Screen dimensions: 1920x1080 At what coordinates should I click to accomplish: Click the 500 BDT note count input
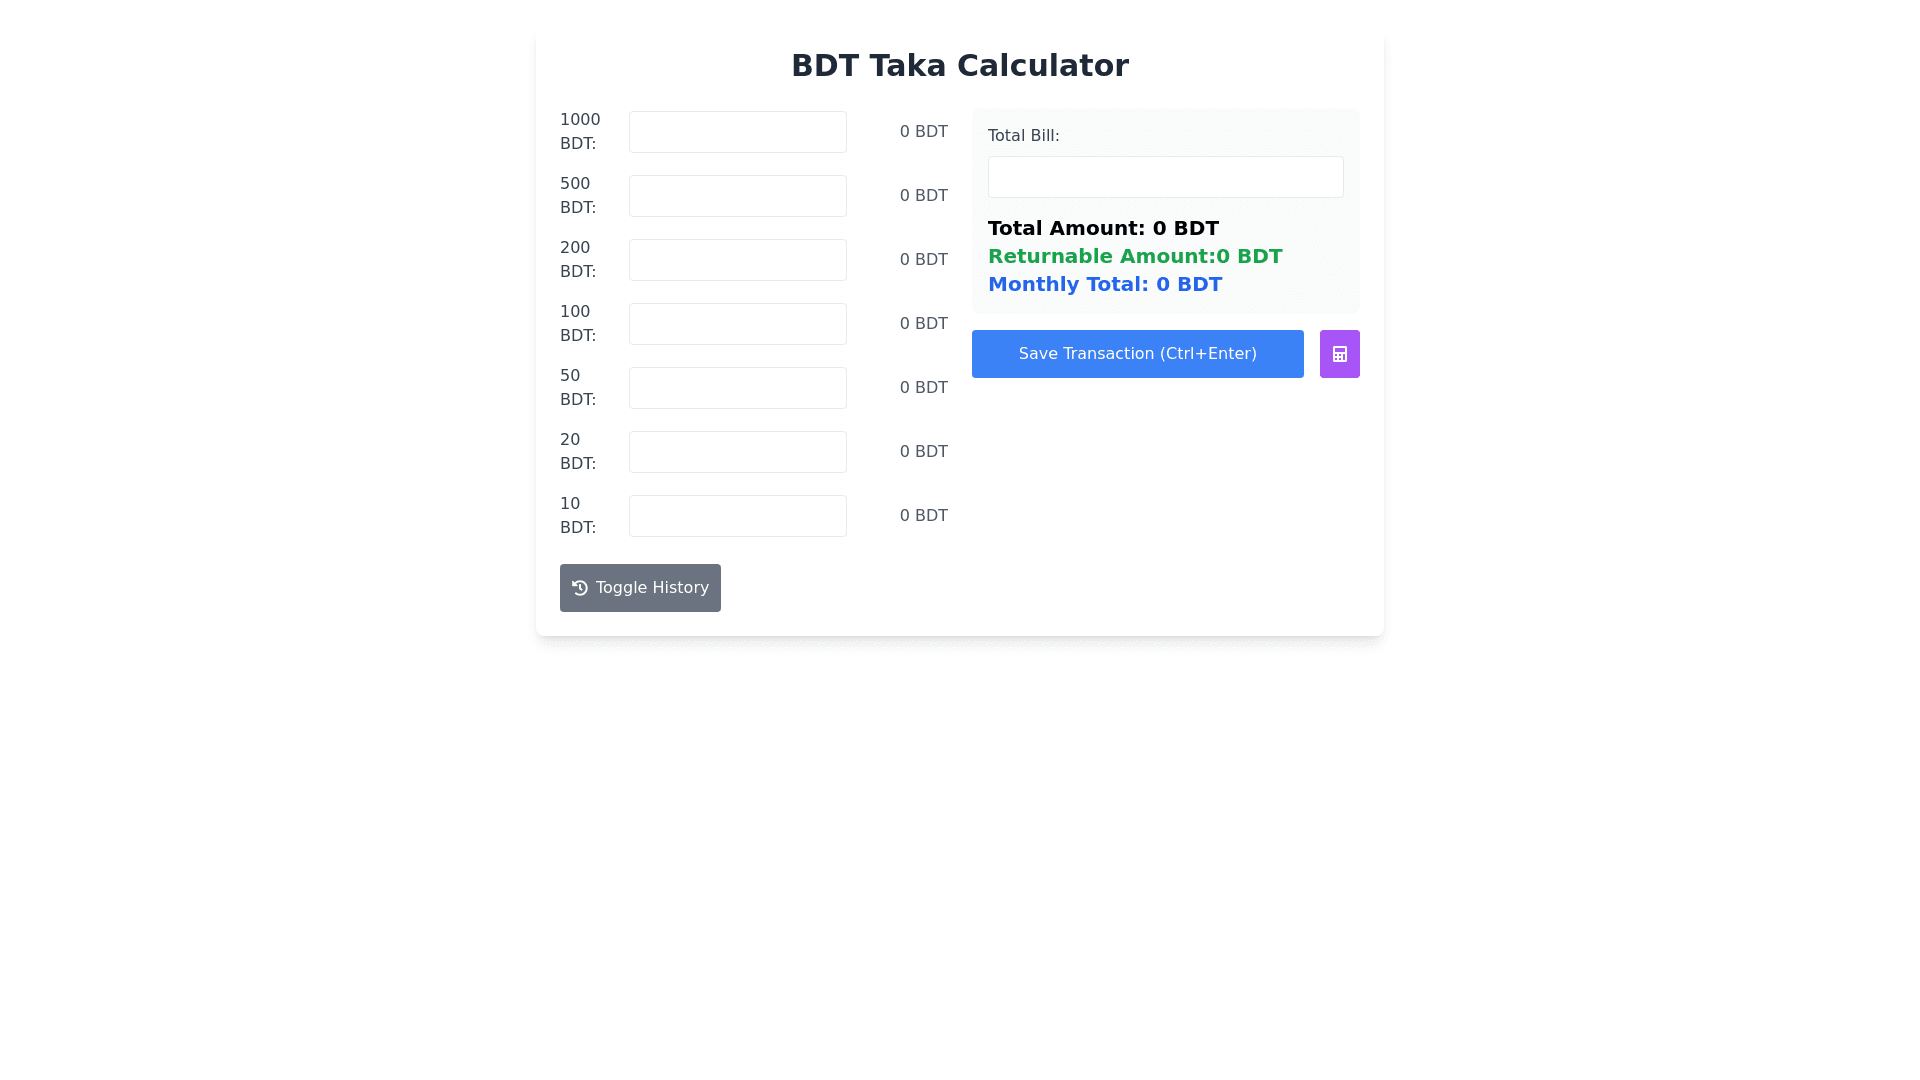pos(737,196)
